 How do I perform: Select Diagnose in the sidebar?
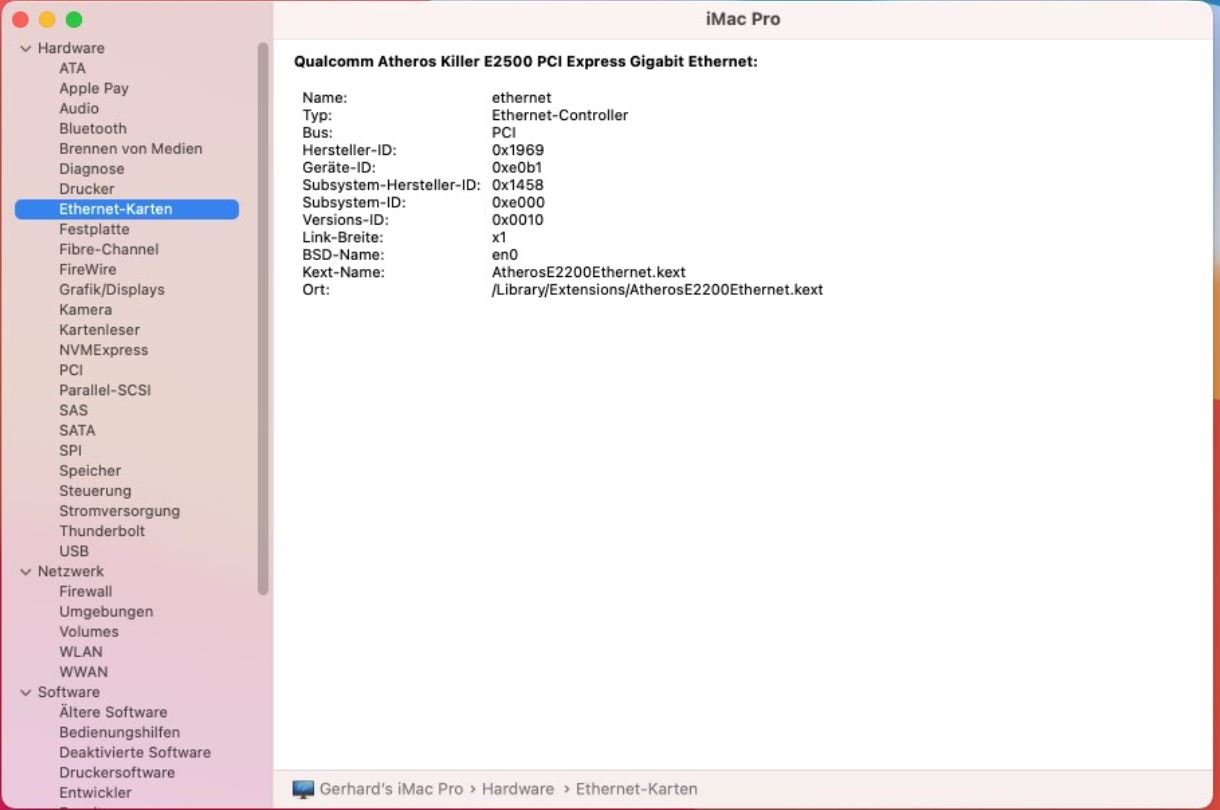92,169
